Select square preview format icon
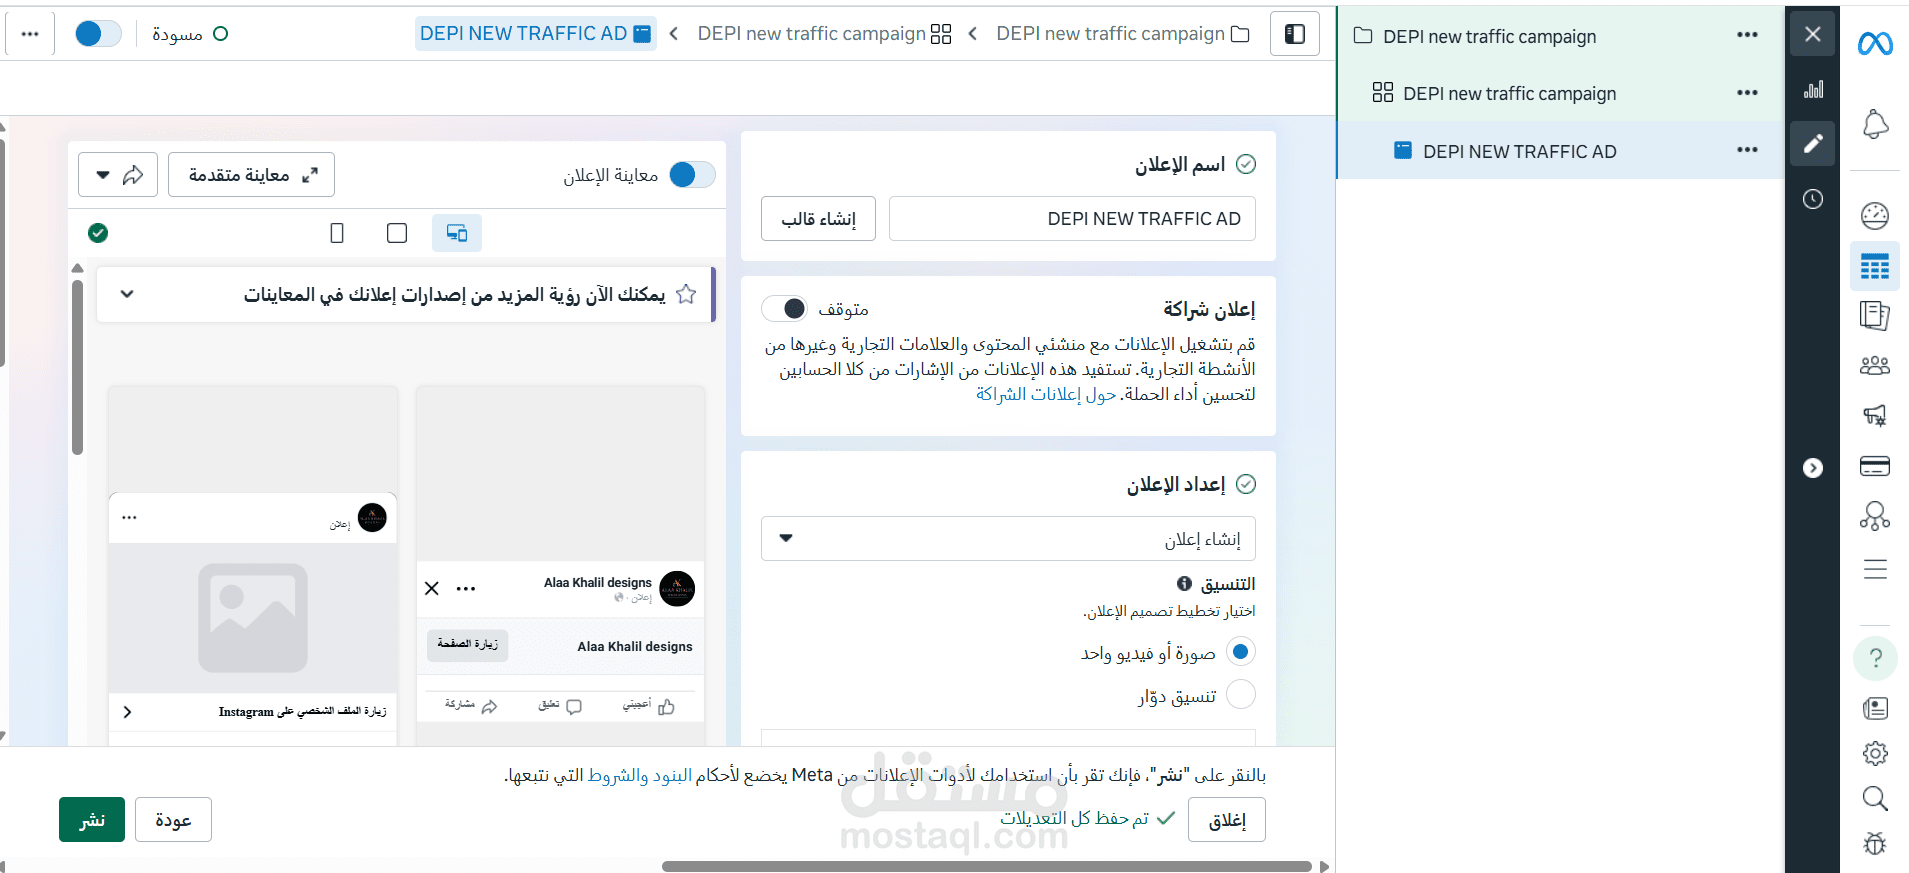The width and height of the screenshot is (1909, 873). [x=397, y=233]
